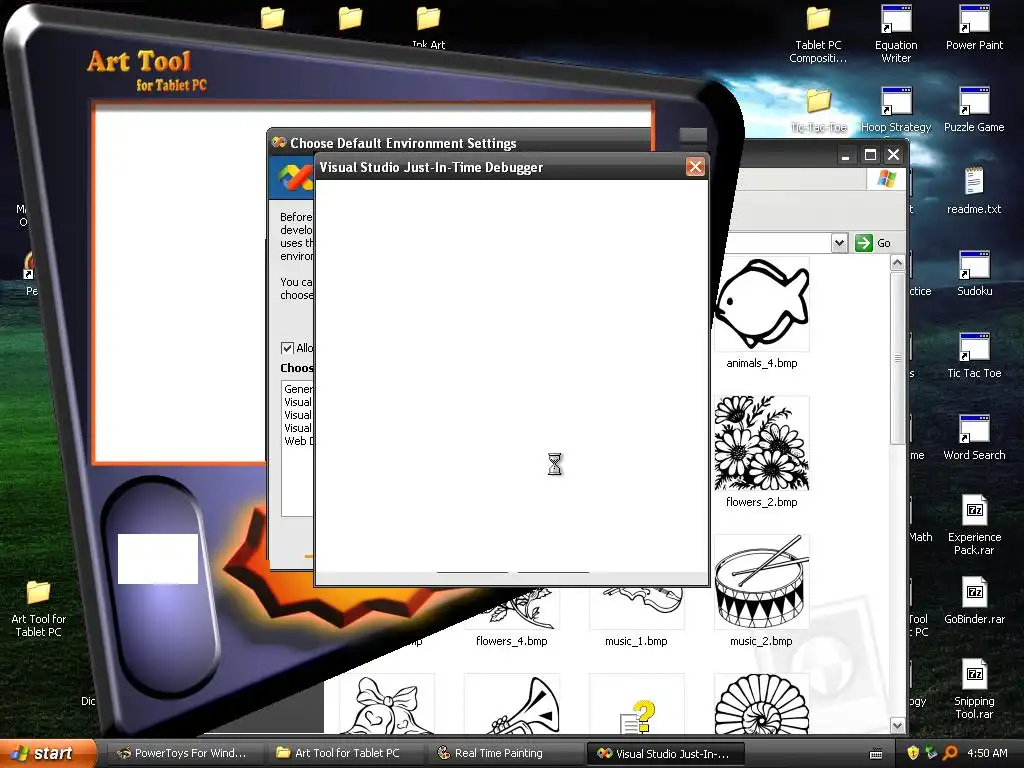Click the Windows flag logo in Explorer window

click(887, 178)
